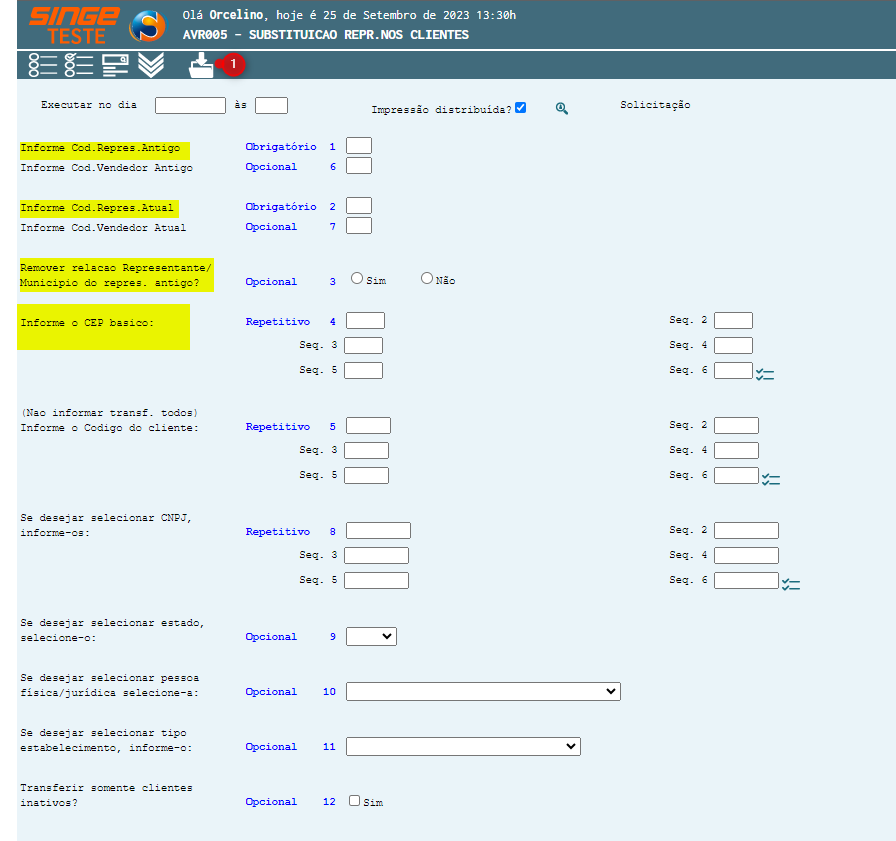Click the Solicitação label
Screen dimensions: 896x841
coord(655,105)
